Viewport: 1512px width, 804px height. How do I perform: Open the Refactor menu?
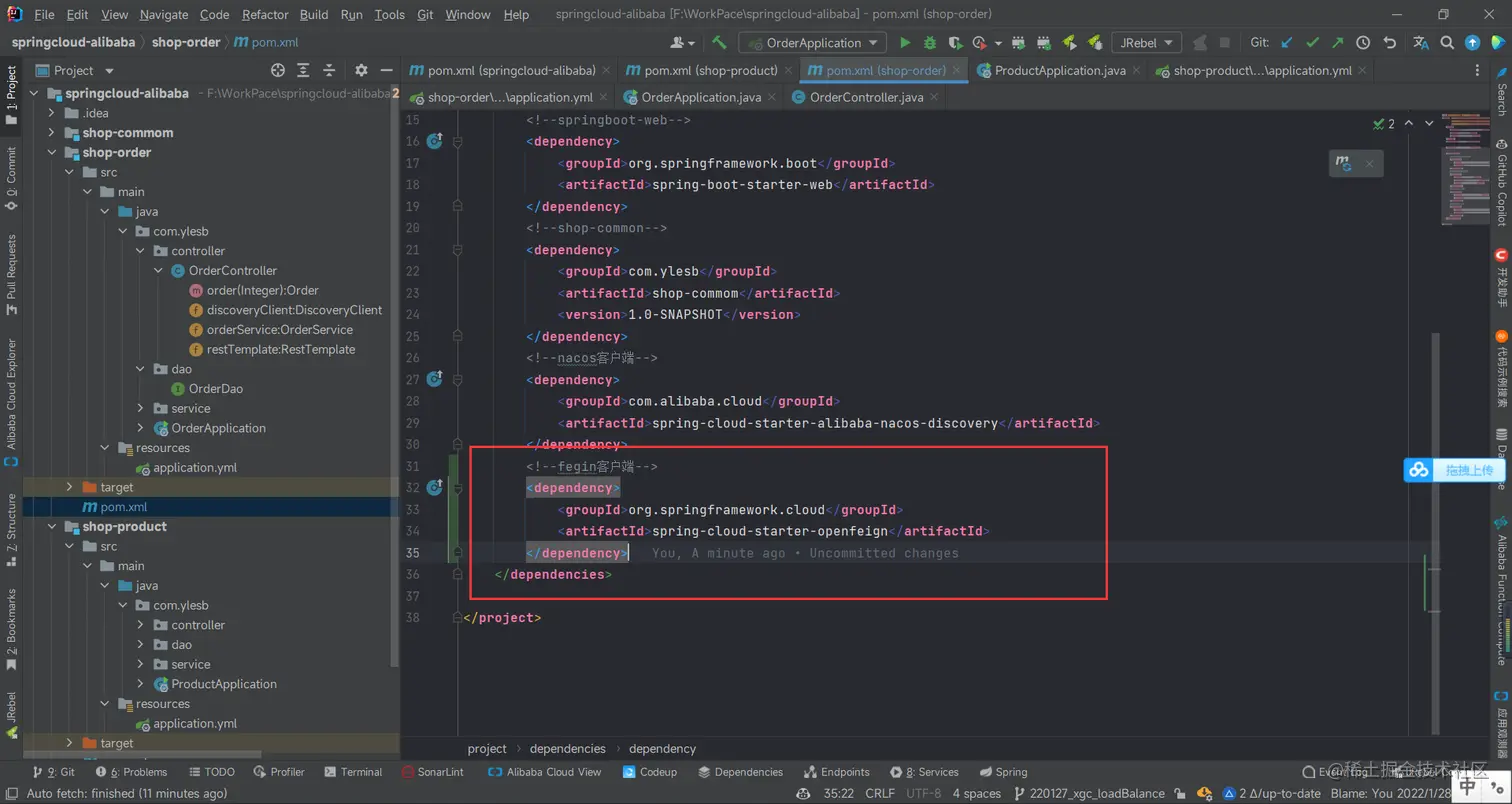[x=265, y=15]
